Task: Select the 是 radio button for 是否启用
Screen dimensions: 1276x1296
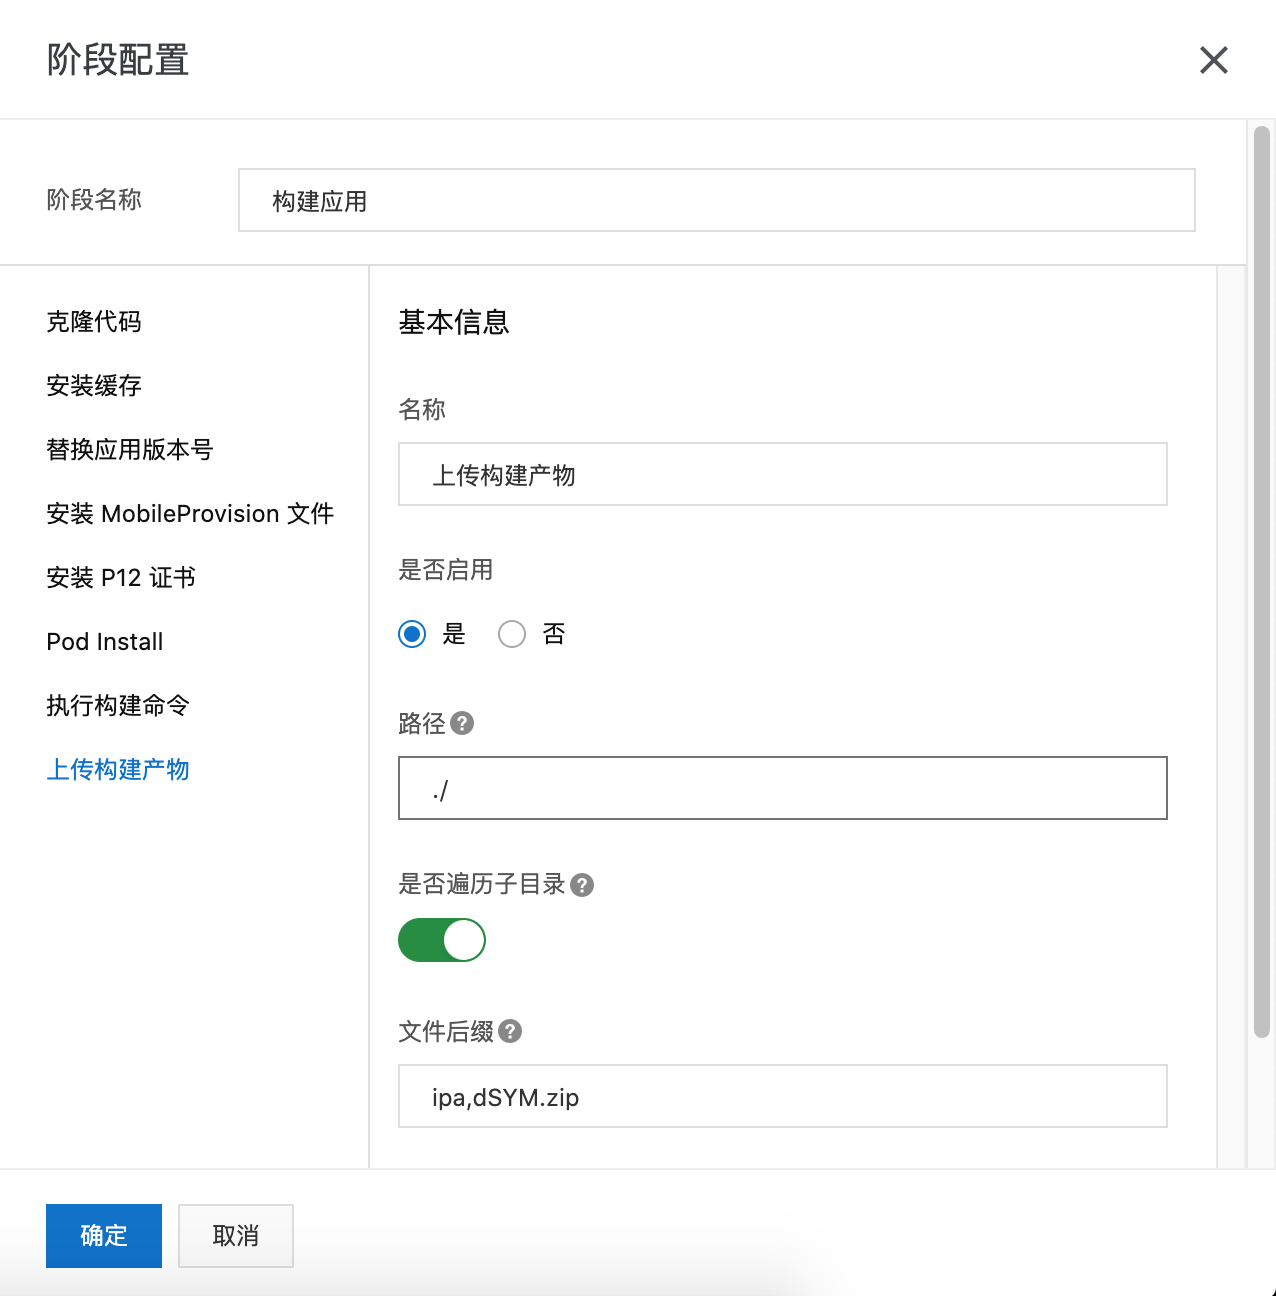Action: point(412,634)
